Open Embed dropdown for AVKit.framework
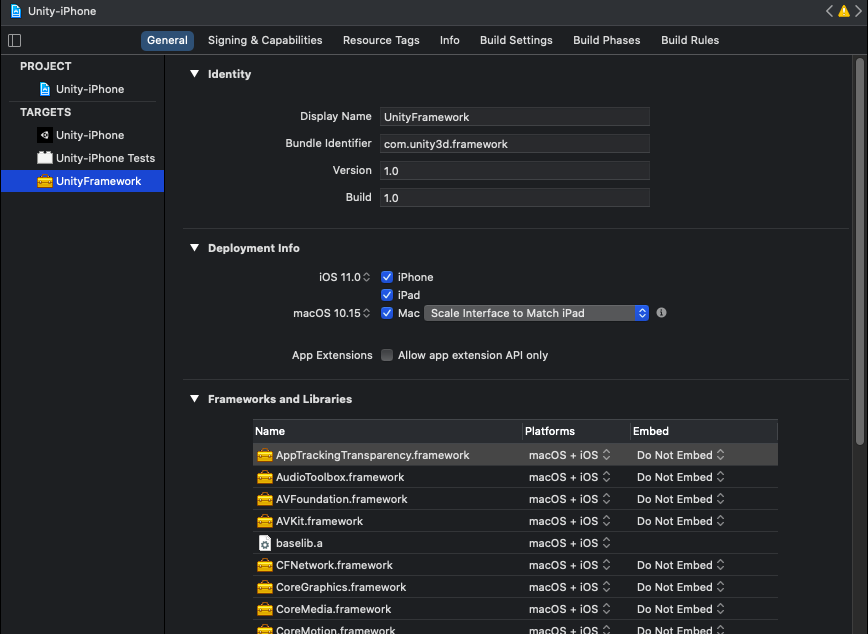868x634 pixels. (680, 521)
